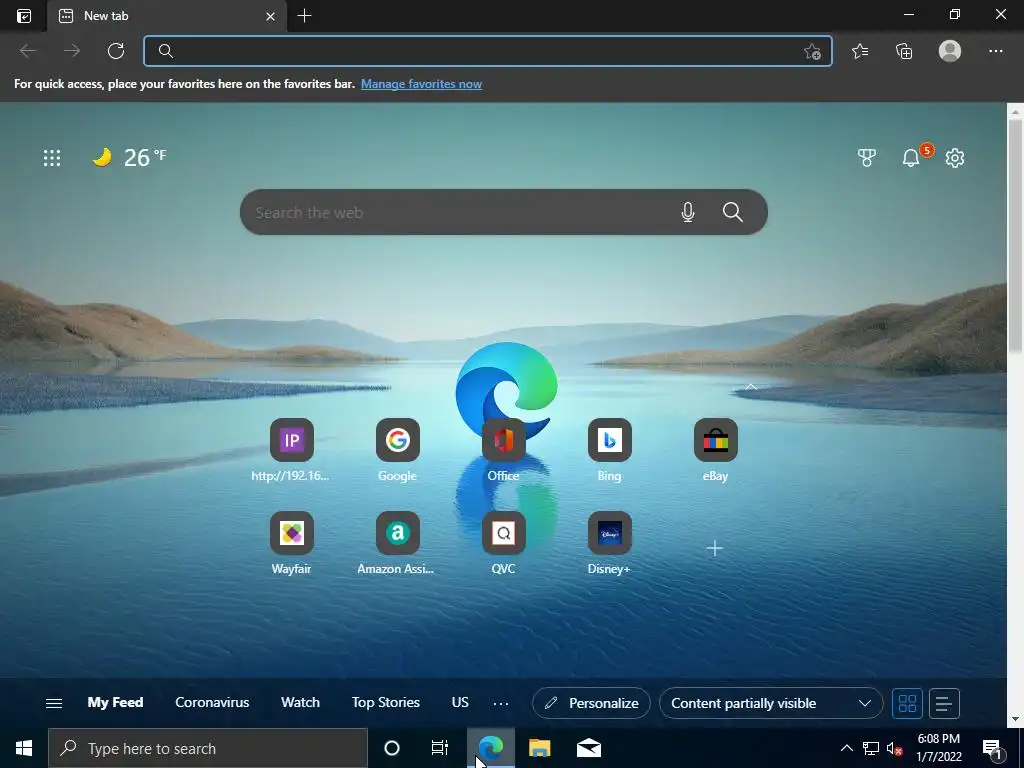Show hidden system tray icons chevron
Screen dimensions: 1024x768
pos(846,748)
